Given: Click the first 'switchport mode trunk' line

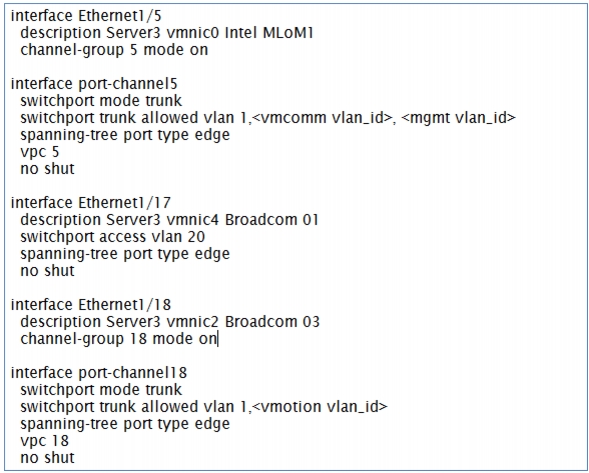Looking at the screenshot, I should click(x=101, y=101).
